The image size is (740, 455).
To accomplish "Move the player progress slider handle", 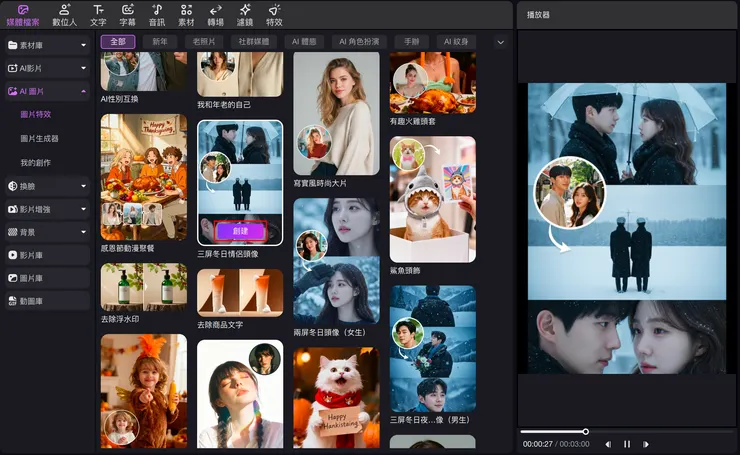I will click(x=586, y=431).
